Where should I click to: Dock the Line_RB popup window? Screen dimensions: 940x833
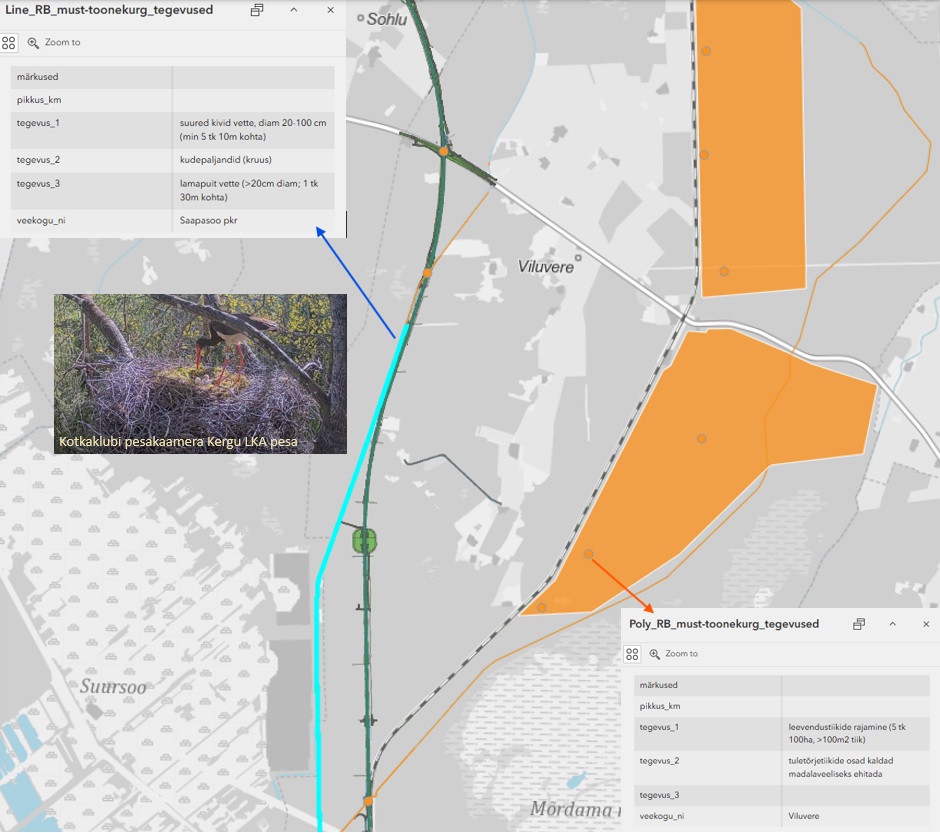257,10
